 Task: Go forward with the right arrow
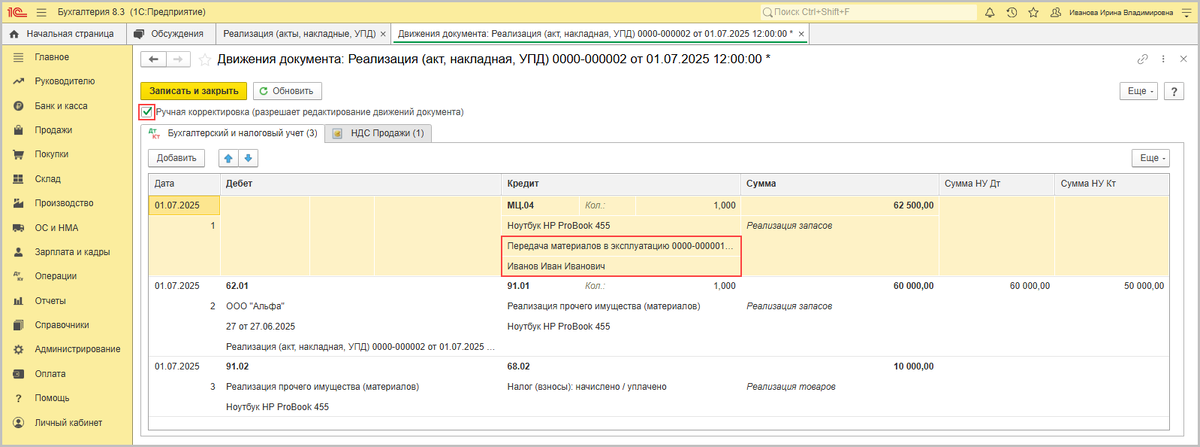[178, 59]
